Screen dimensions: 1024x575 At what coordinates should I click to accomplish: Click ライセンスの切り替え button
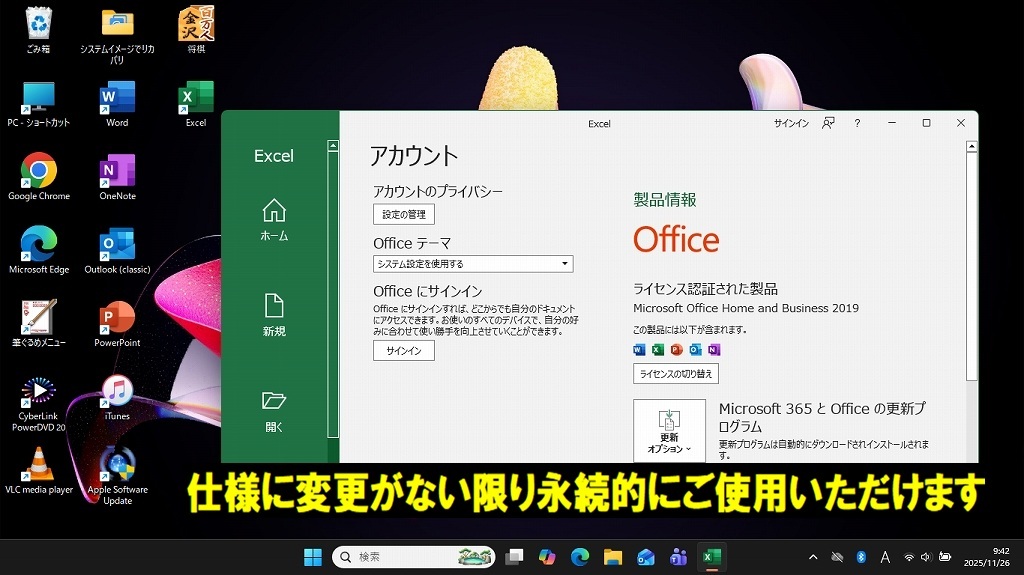tap(675, 374)
